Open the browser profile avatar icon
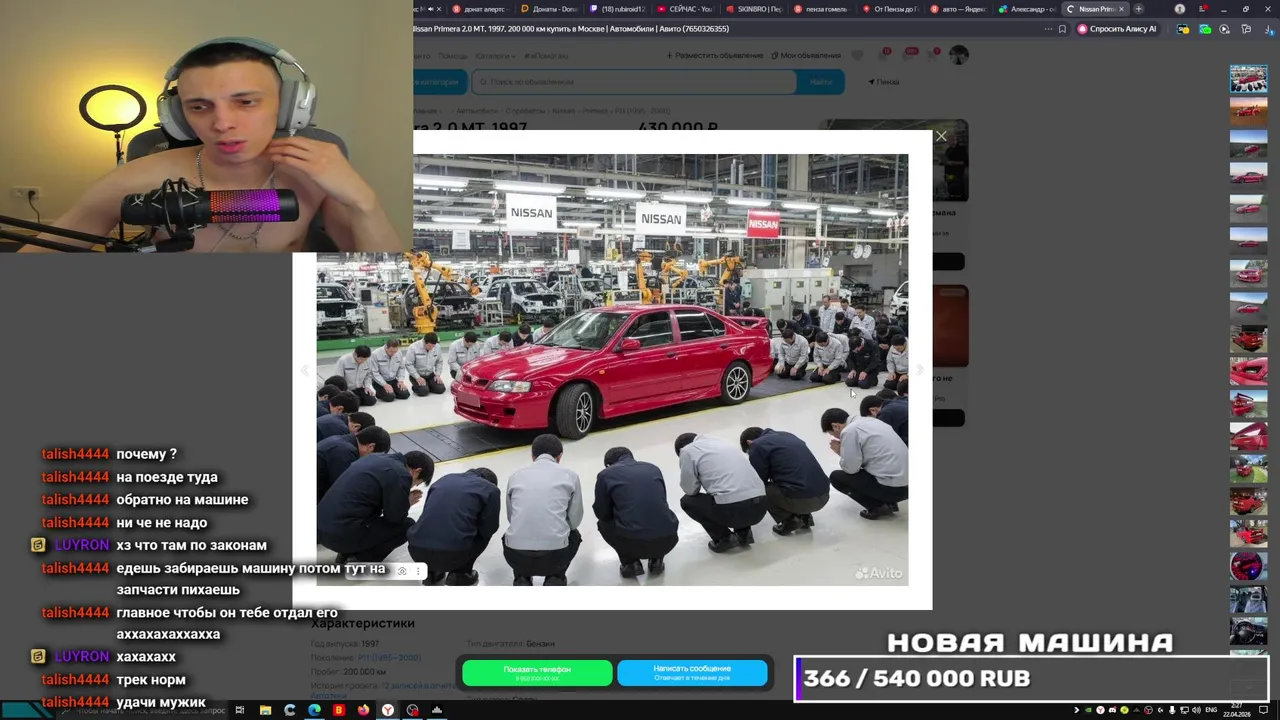 point(1180,9)
